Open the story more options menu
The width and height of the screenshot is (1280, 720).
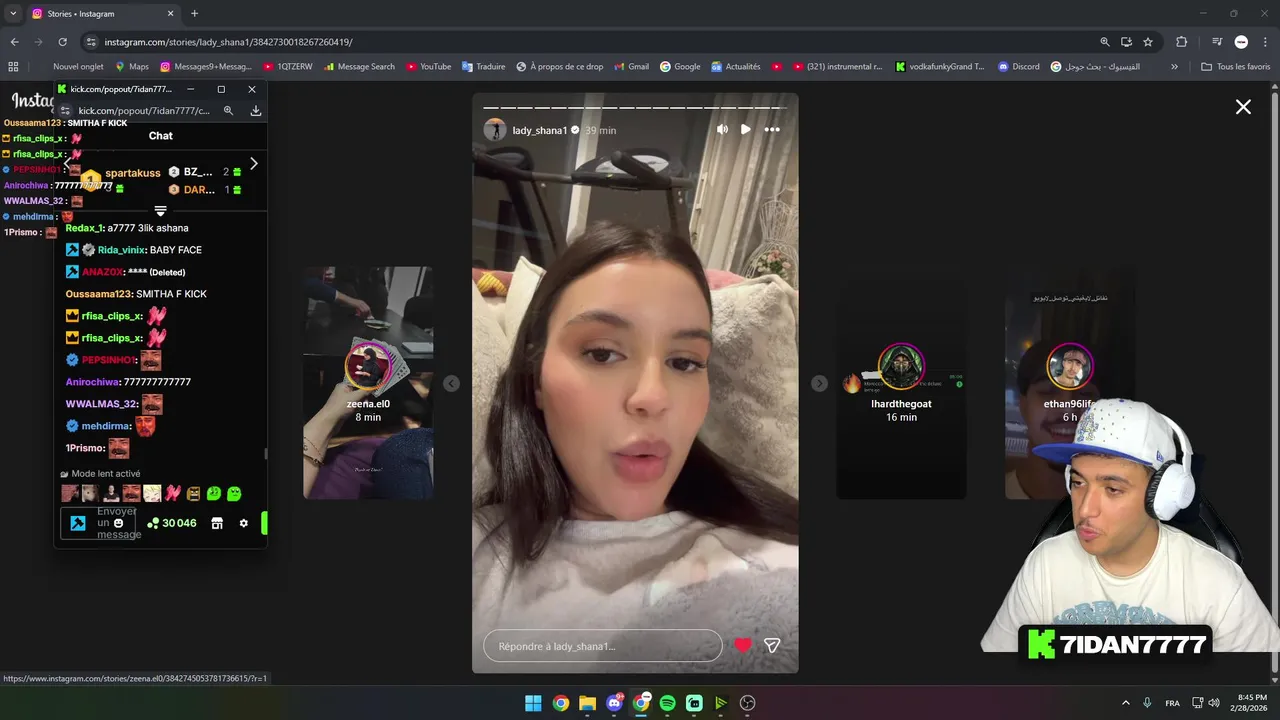click(x=772, y=129)
